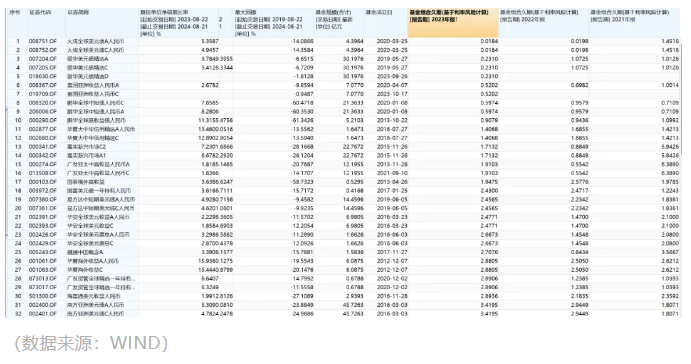Select fund code 007205.OF
Image resolution: width=691 pixels, height=364 pixels.
(x=43, y=68)
